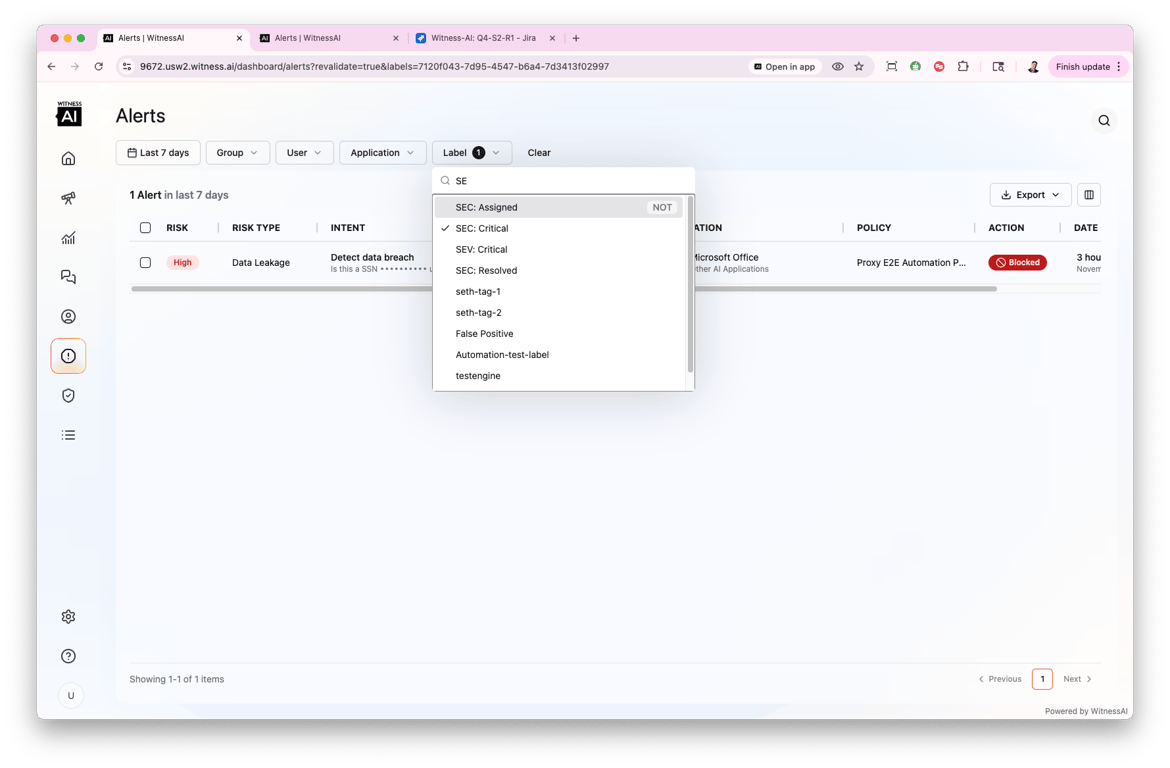Open the shield policies icon in sidebar

click(x=68, y=394)
